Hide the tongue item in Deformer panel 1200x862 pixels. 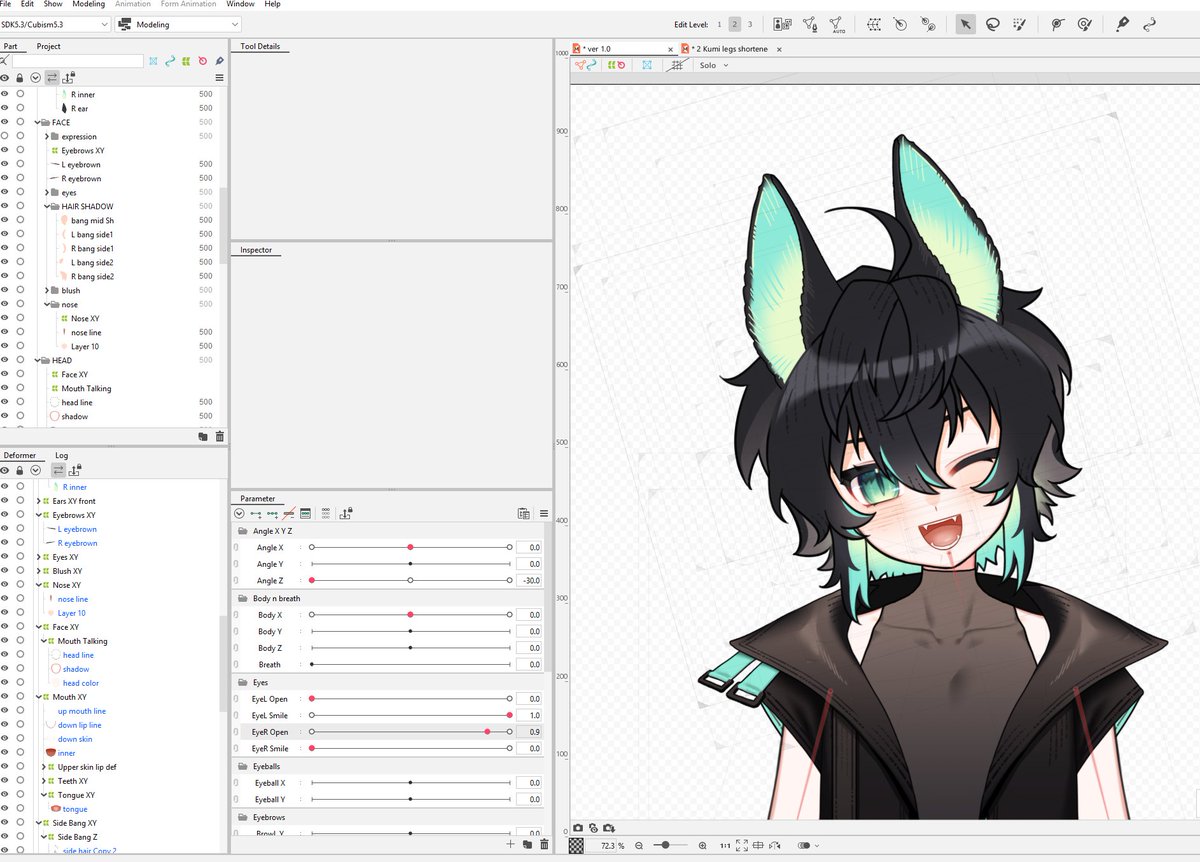point(4,809)
